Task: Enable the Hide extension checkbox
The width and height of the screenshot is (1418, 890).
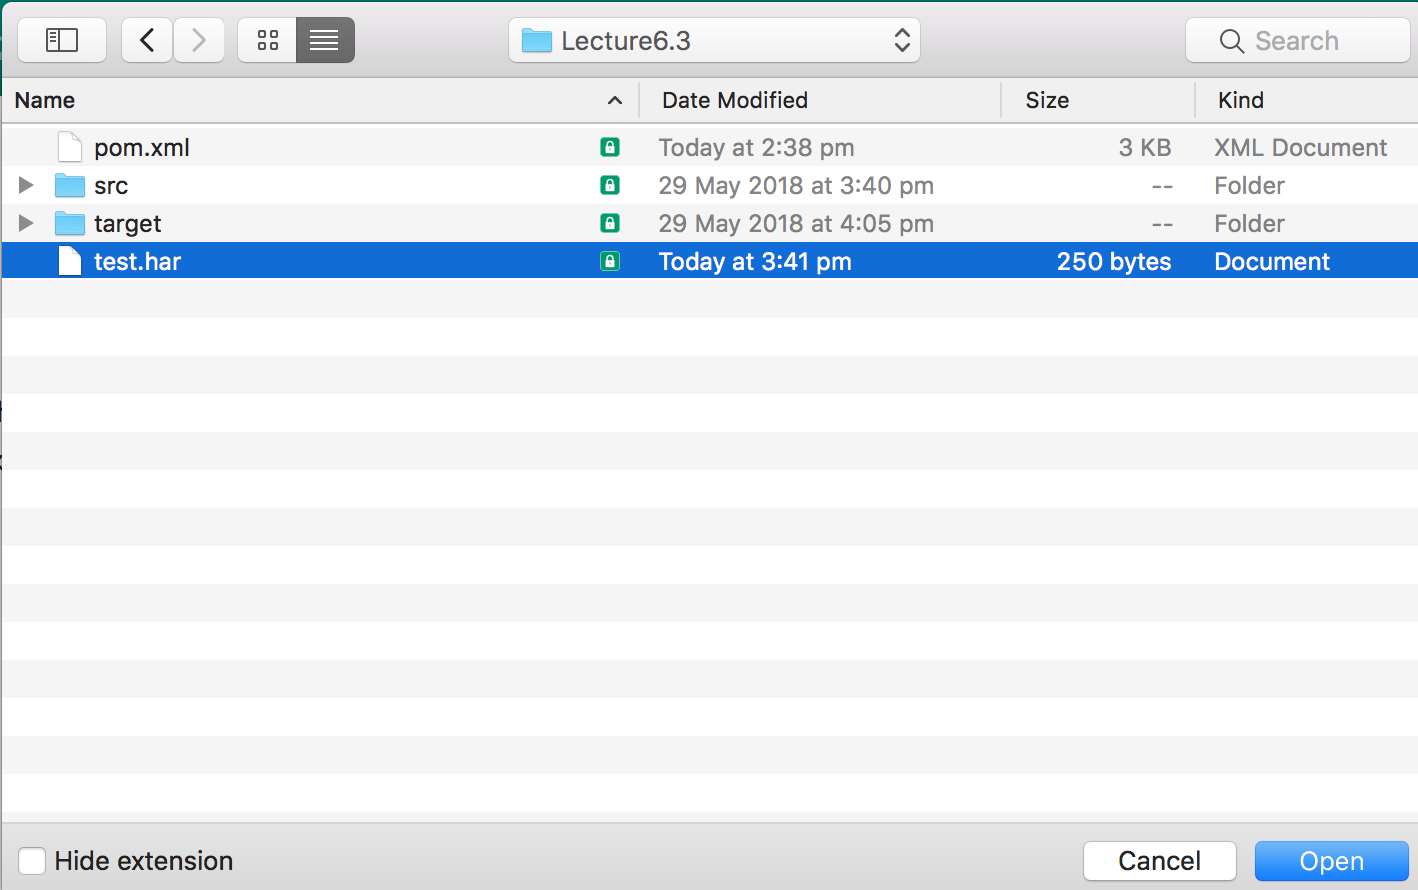Action: pyautogui.click(x=32, y=861)
